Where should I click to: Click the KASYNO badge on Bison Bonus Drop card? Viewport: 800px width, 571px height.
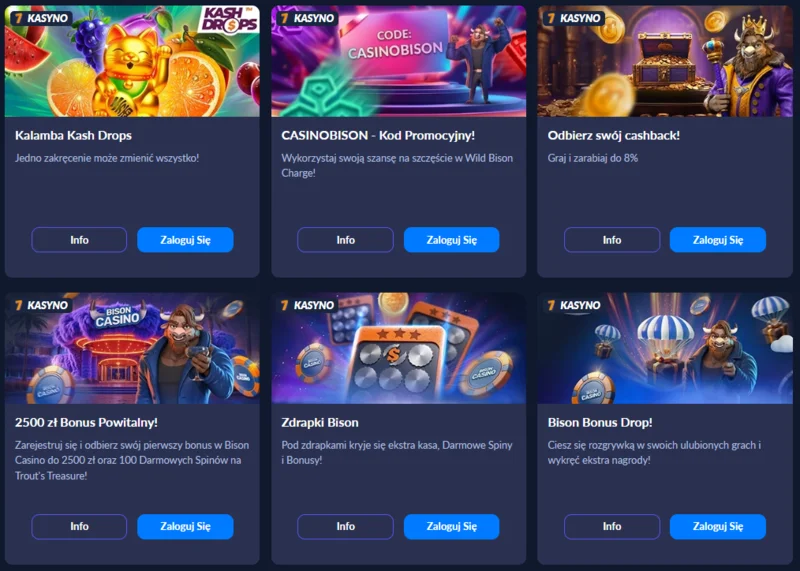coord(574,305)
